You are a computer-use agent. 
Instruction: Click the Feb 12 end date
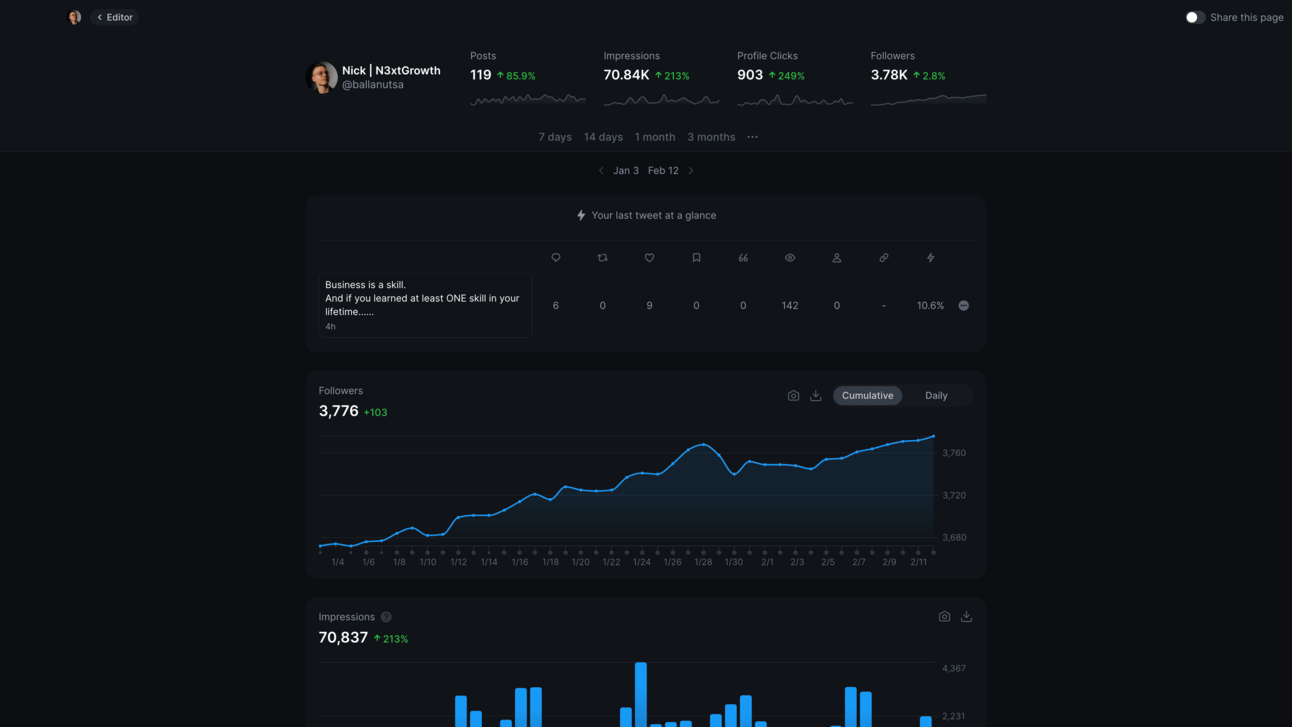(663, 171)
